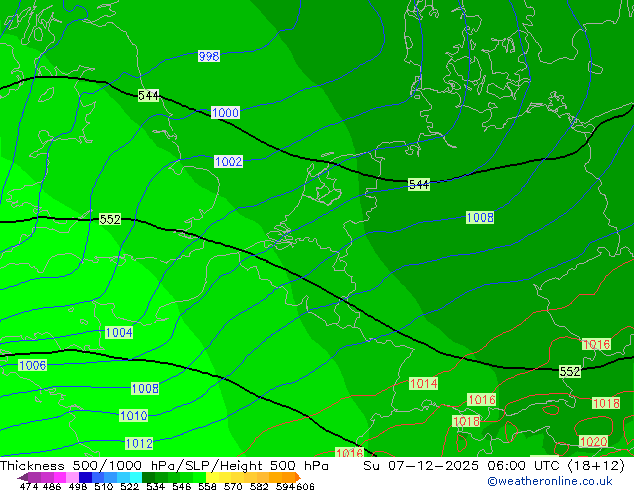Click the dark blue legend swatch above 498
Image resolution: width=634 pixels, height=490 pixels.
click(x=84, y=477)
